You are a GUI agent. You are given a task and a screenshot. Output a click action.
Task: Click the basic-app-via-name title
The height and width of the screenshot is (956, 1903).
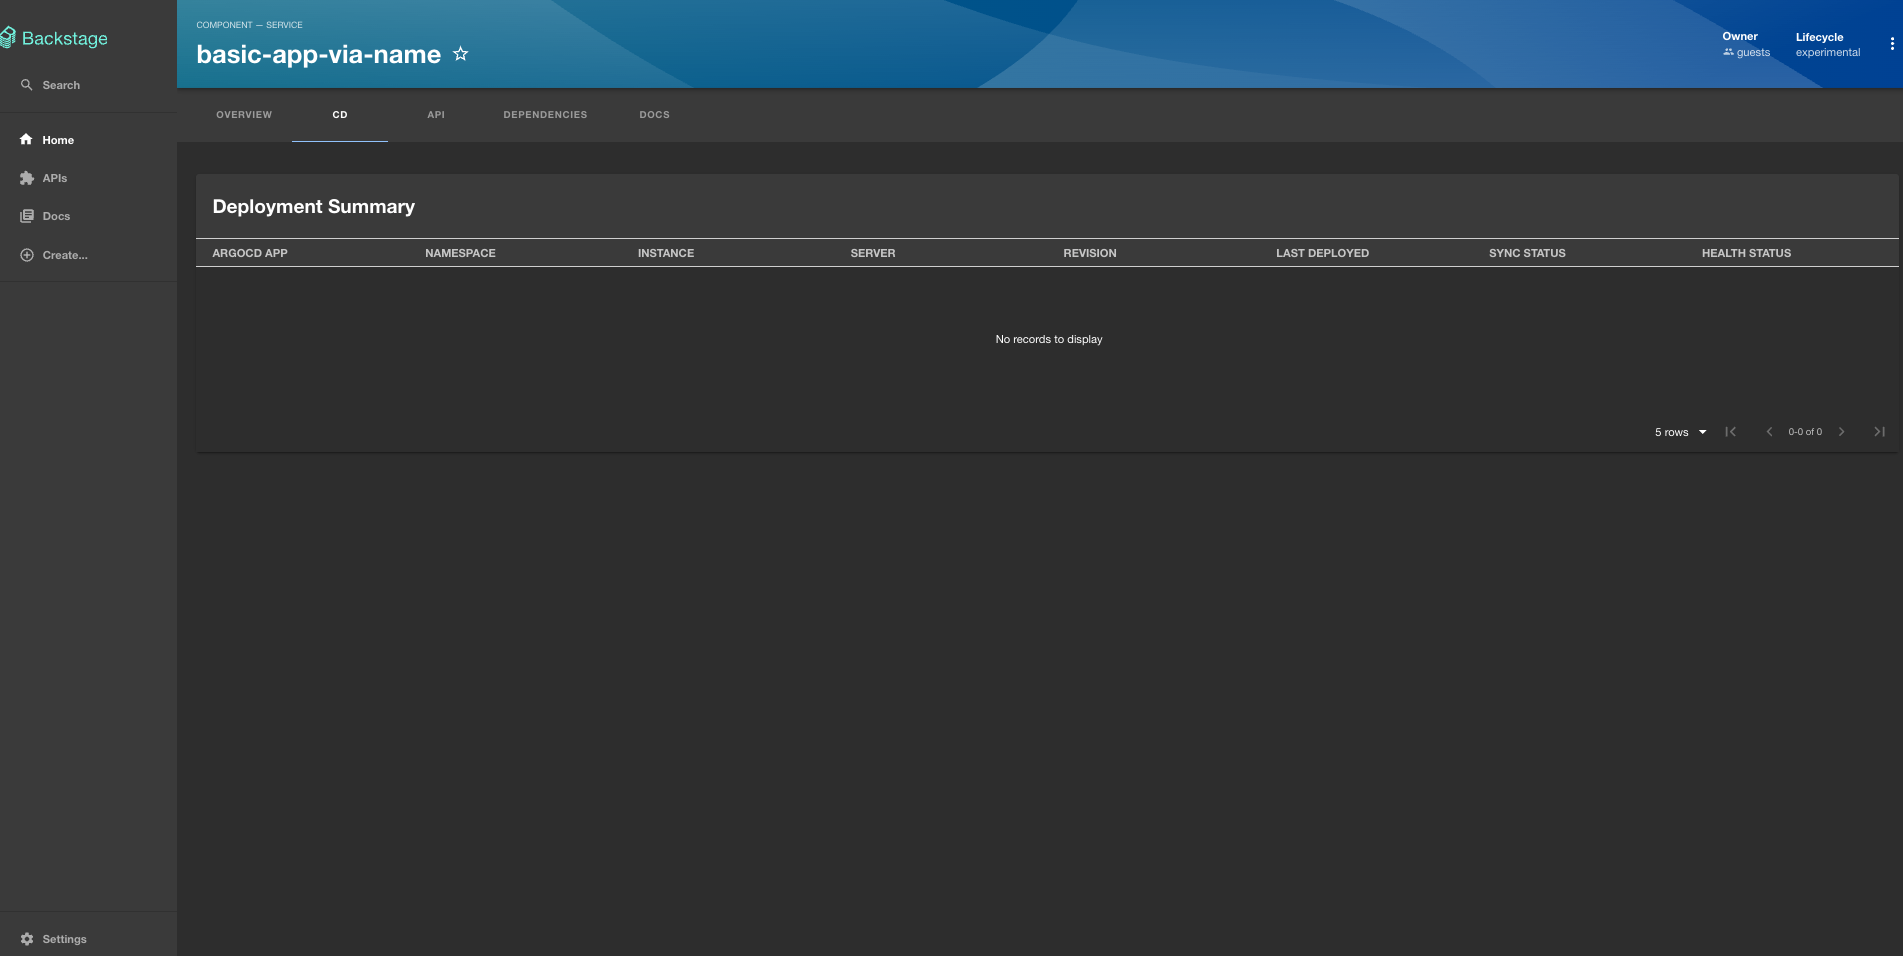tap(318, 55)
